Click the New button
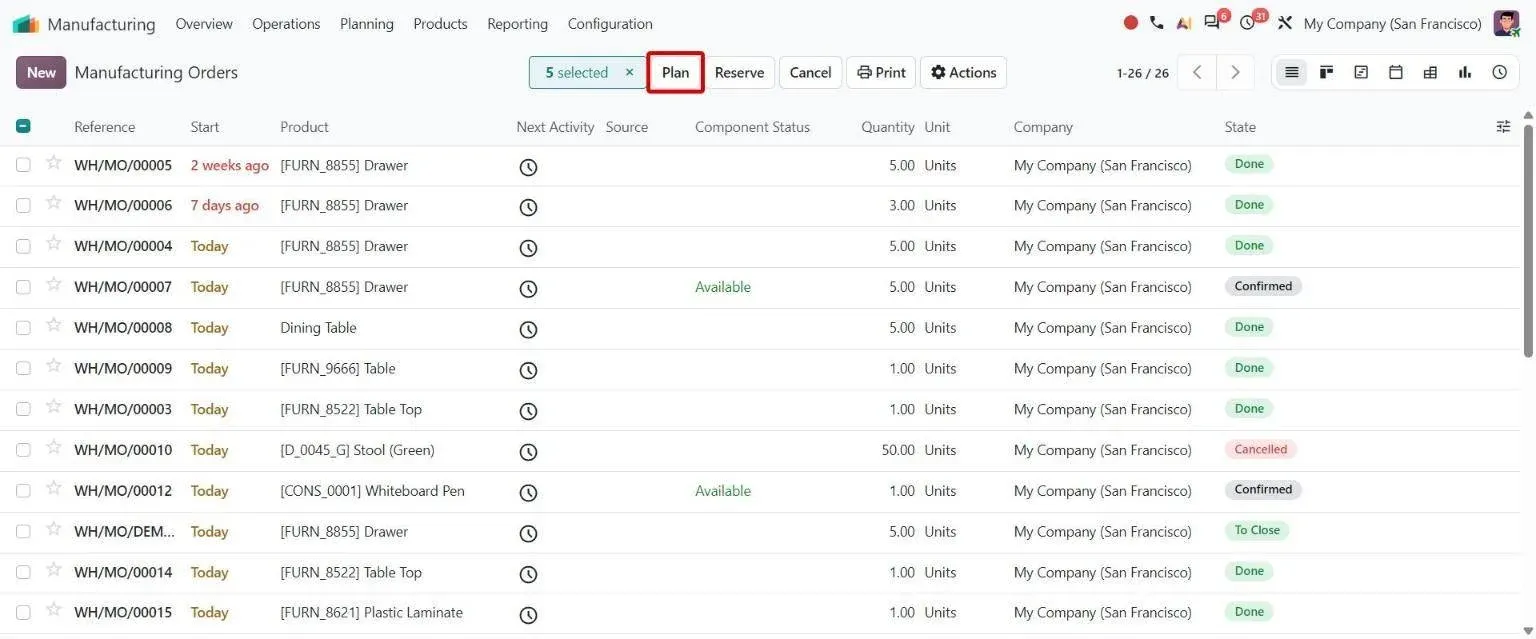 coord(41,72)
